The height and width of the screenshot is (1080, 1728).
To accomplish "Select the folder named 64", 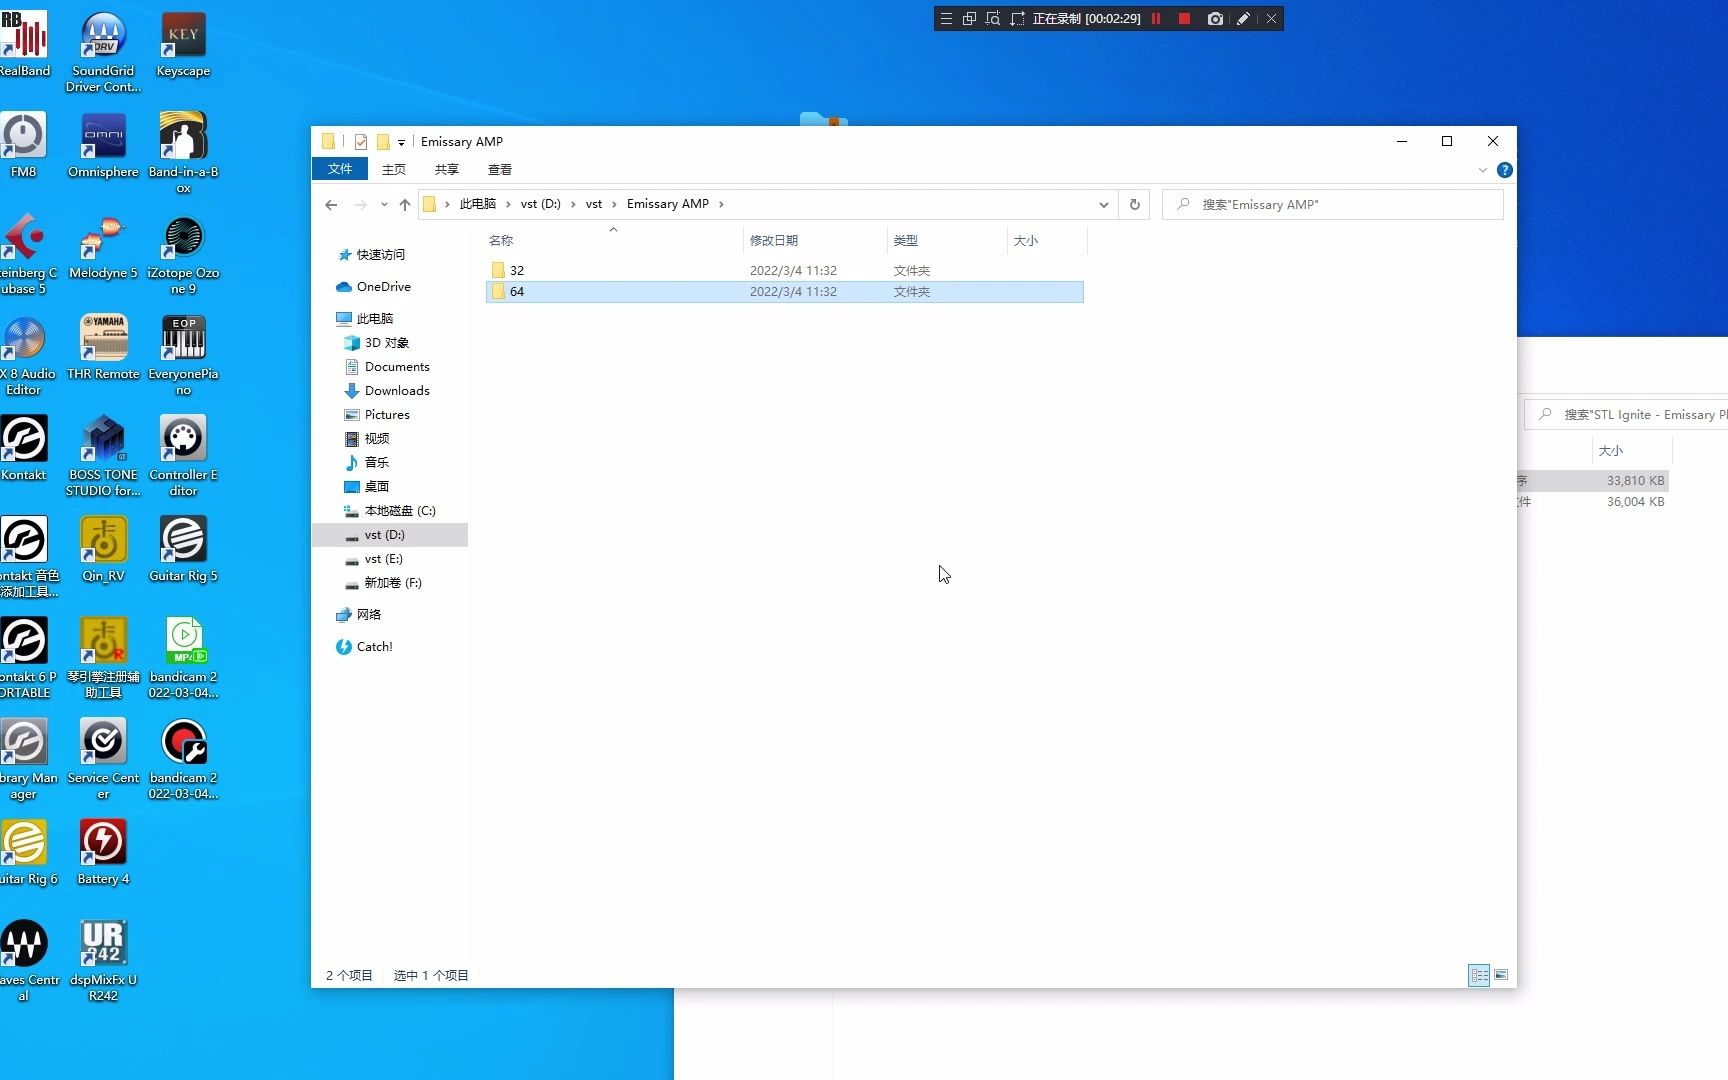I will click(x=785, y=292).
